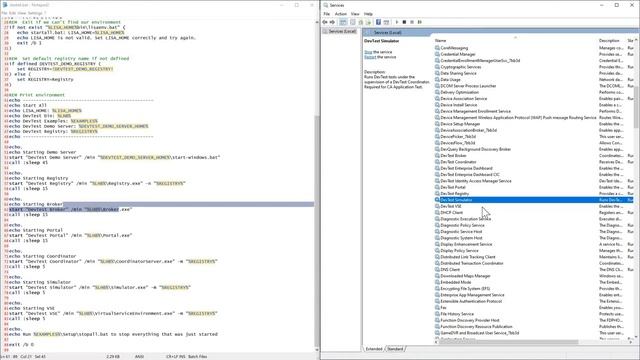The width and height of the screenshot is (640, 360).
Task: Click gear icon of DevTest Registry service
Action: (437, 193)
